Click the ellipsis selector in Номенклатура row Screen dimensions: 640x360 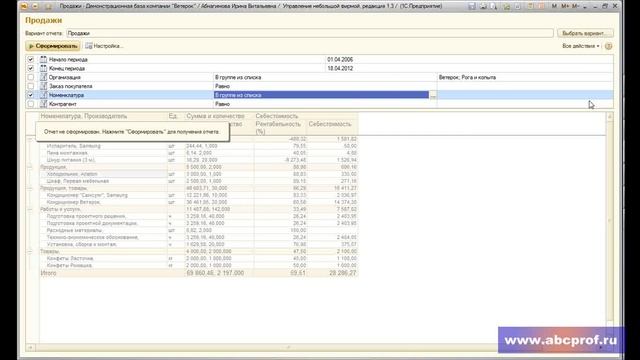point(433,95)
